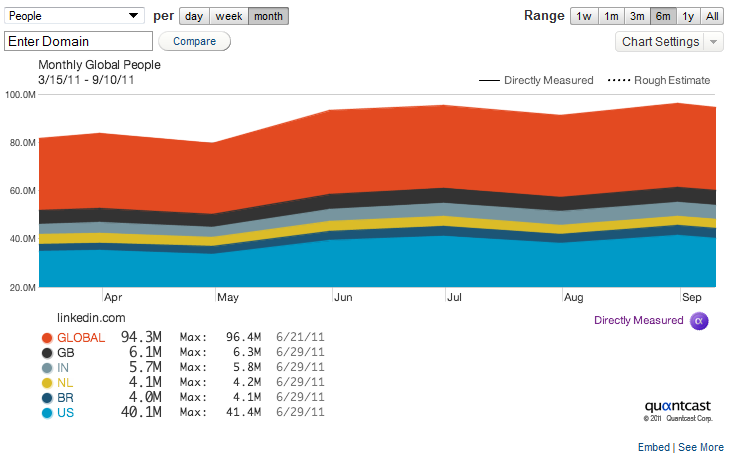Set range to 1y
Viewport: 730px width, 458px height.
pyautogui.click(x=688, y=16)
